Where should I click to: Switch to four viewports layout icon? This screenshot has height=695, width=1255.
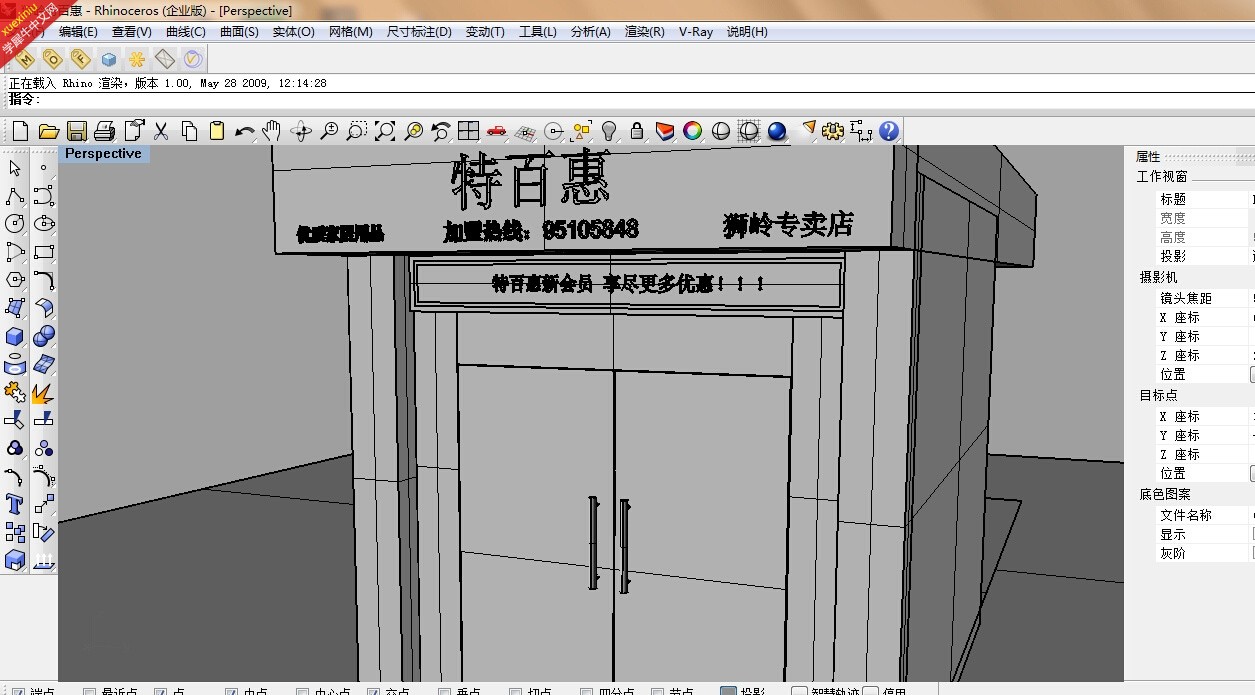(x=468, y=131)
